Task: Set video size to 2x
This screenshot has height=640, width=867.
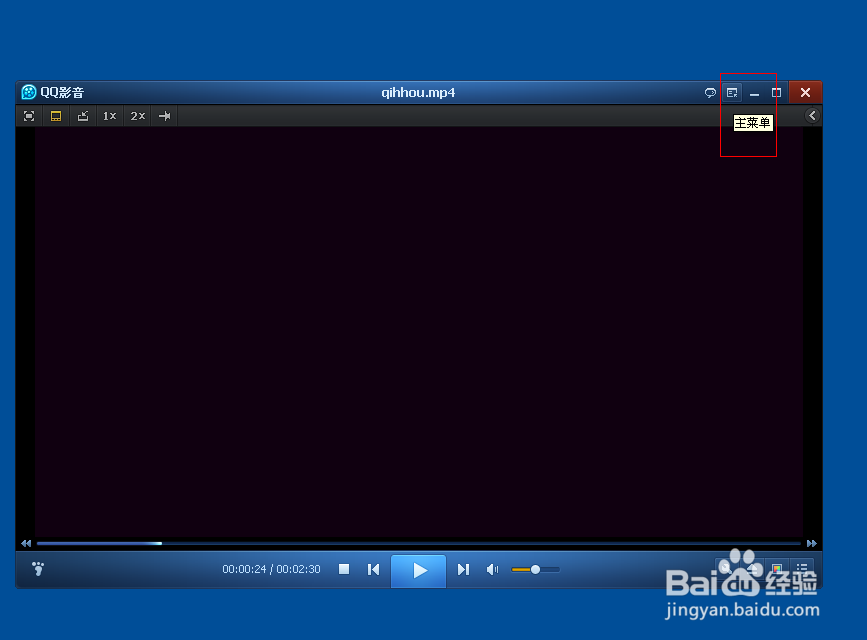Action: [137, 116]
